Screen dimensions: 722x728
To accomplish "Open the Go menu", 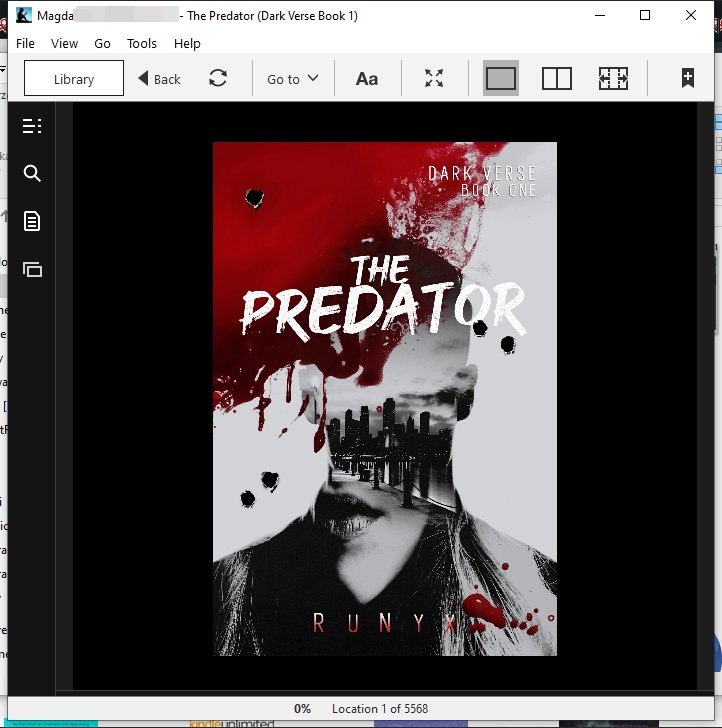I will 102,44.
